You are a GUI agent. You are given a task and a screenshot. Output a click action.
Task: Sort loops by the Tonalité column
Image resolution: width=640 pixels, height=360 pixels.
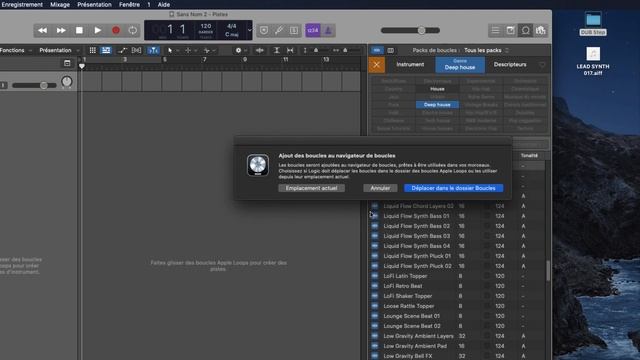tap(529, 156)
